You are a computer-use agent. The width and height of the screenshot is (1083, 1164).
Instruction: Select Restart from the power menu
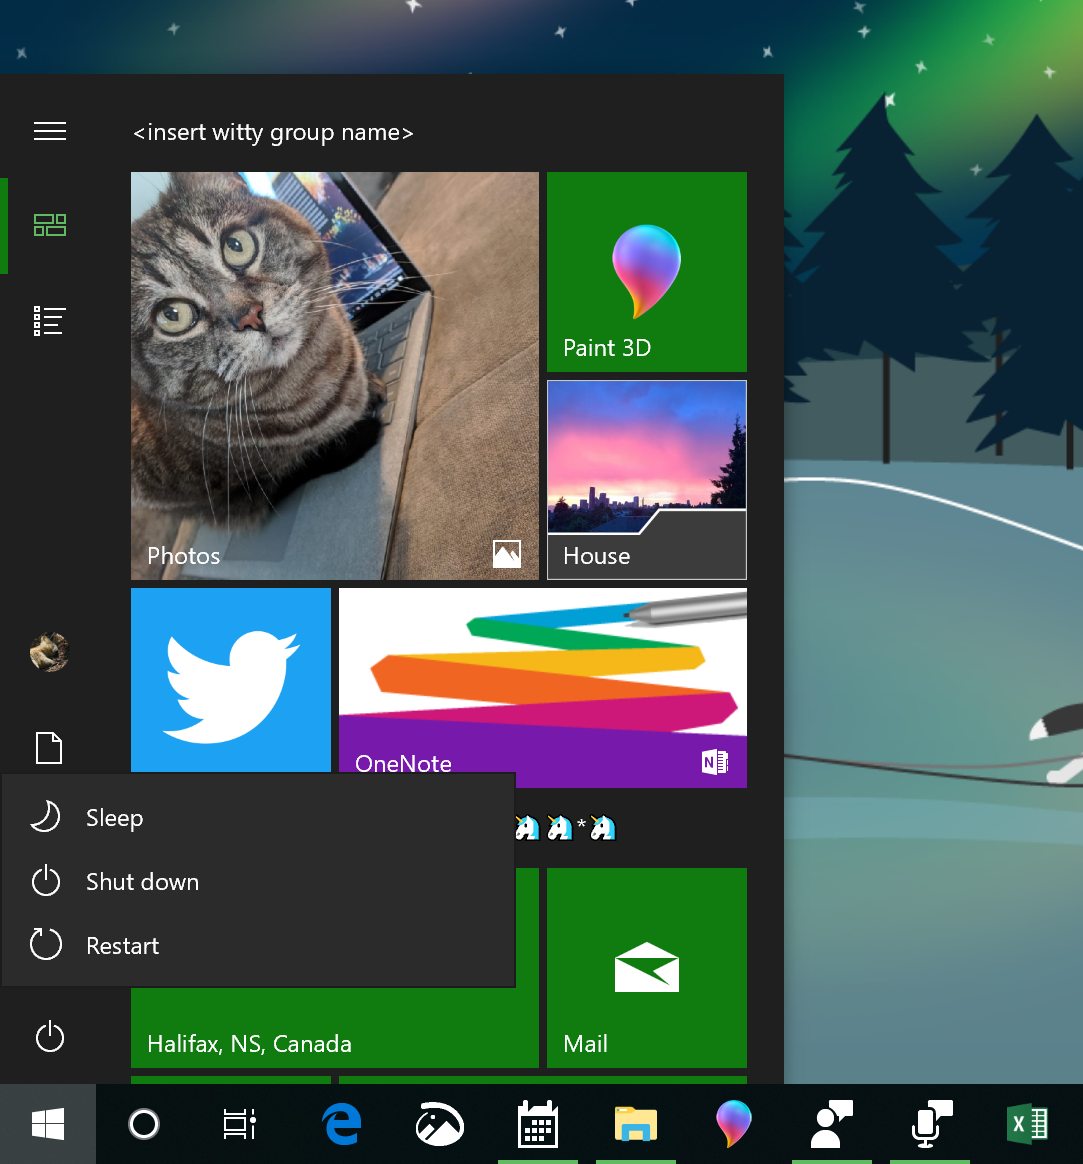click(120, 945)
